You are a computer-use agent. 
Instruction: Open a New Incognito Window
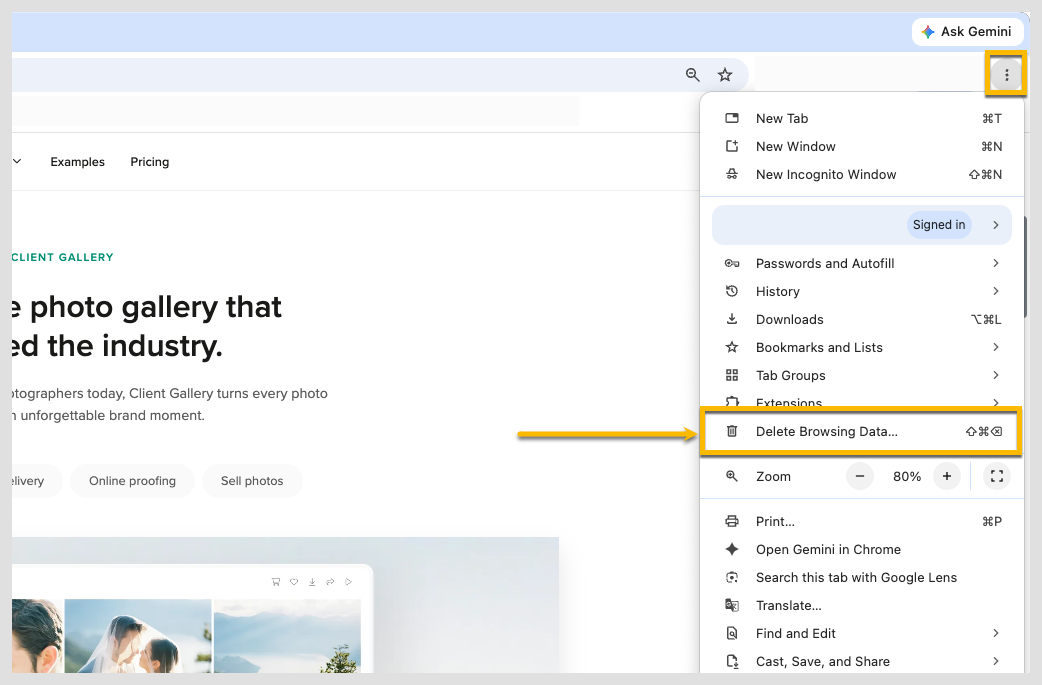(862, 175)
